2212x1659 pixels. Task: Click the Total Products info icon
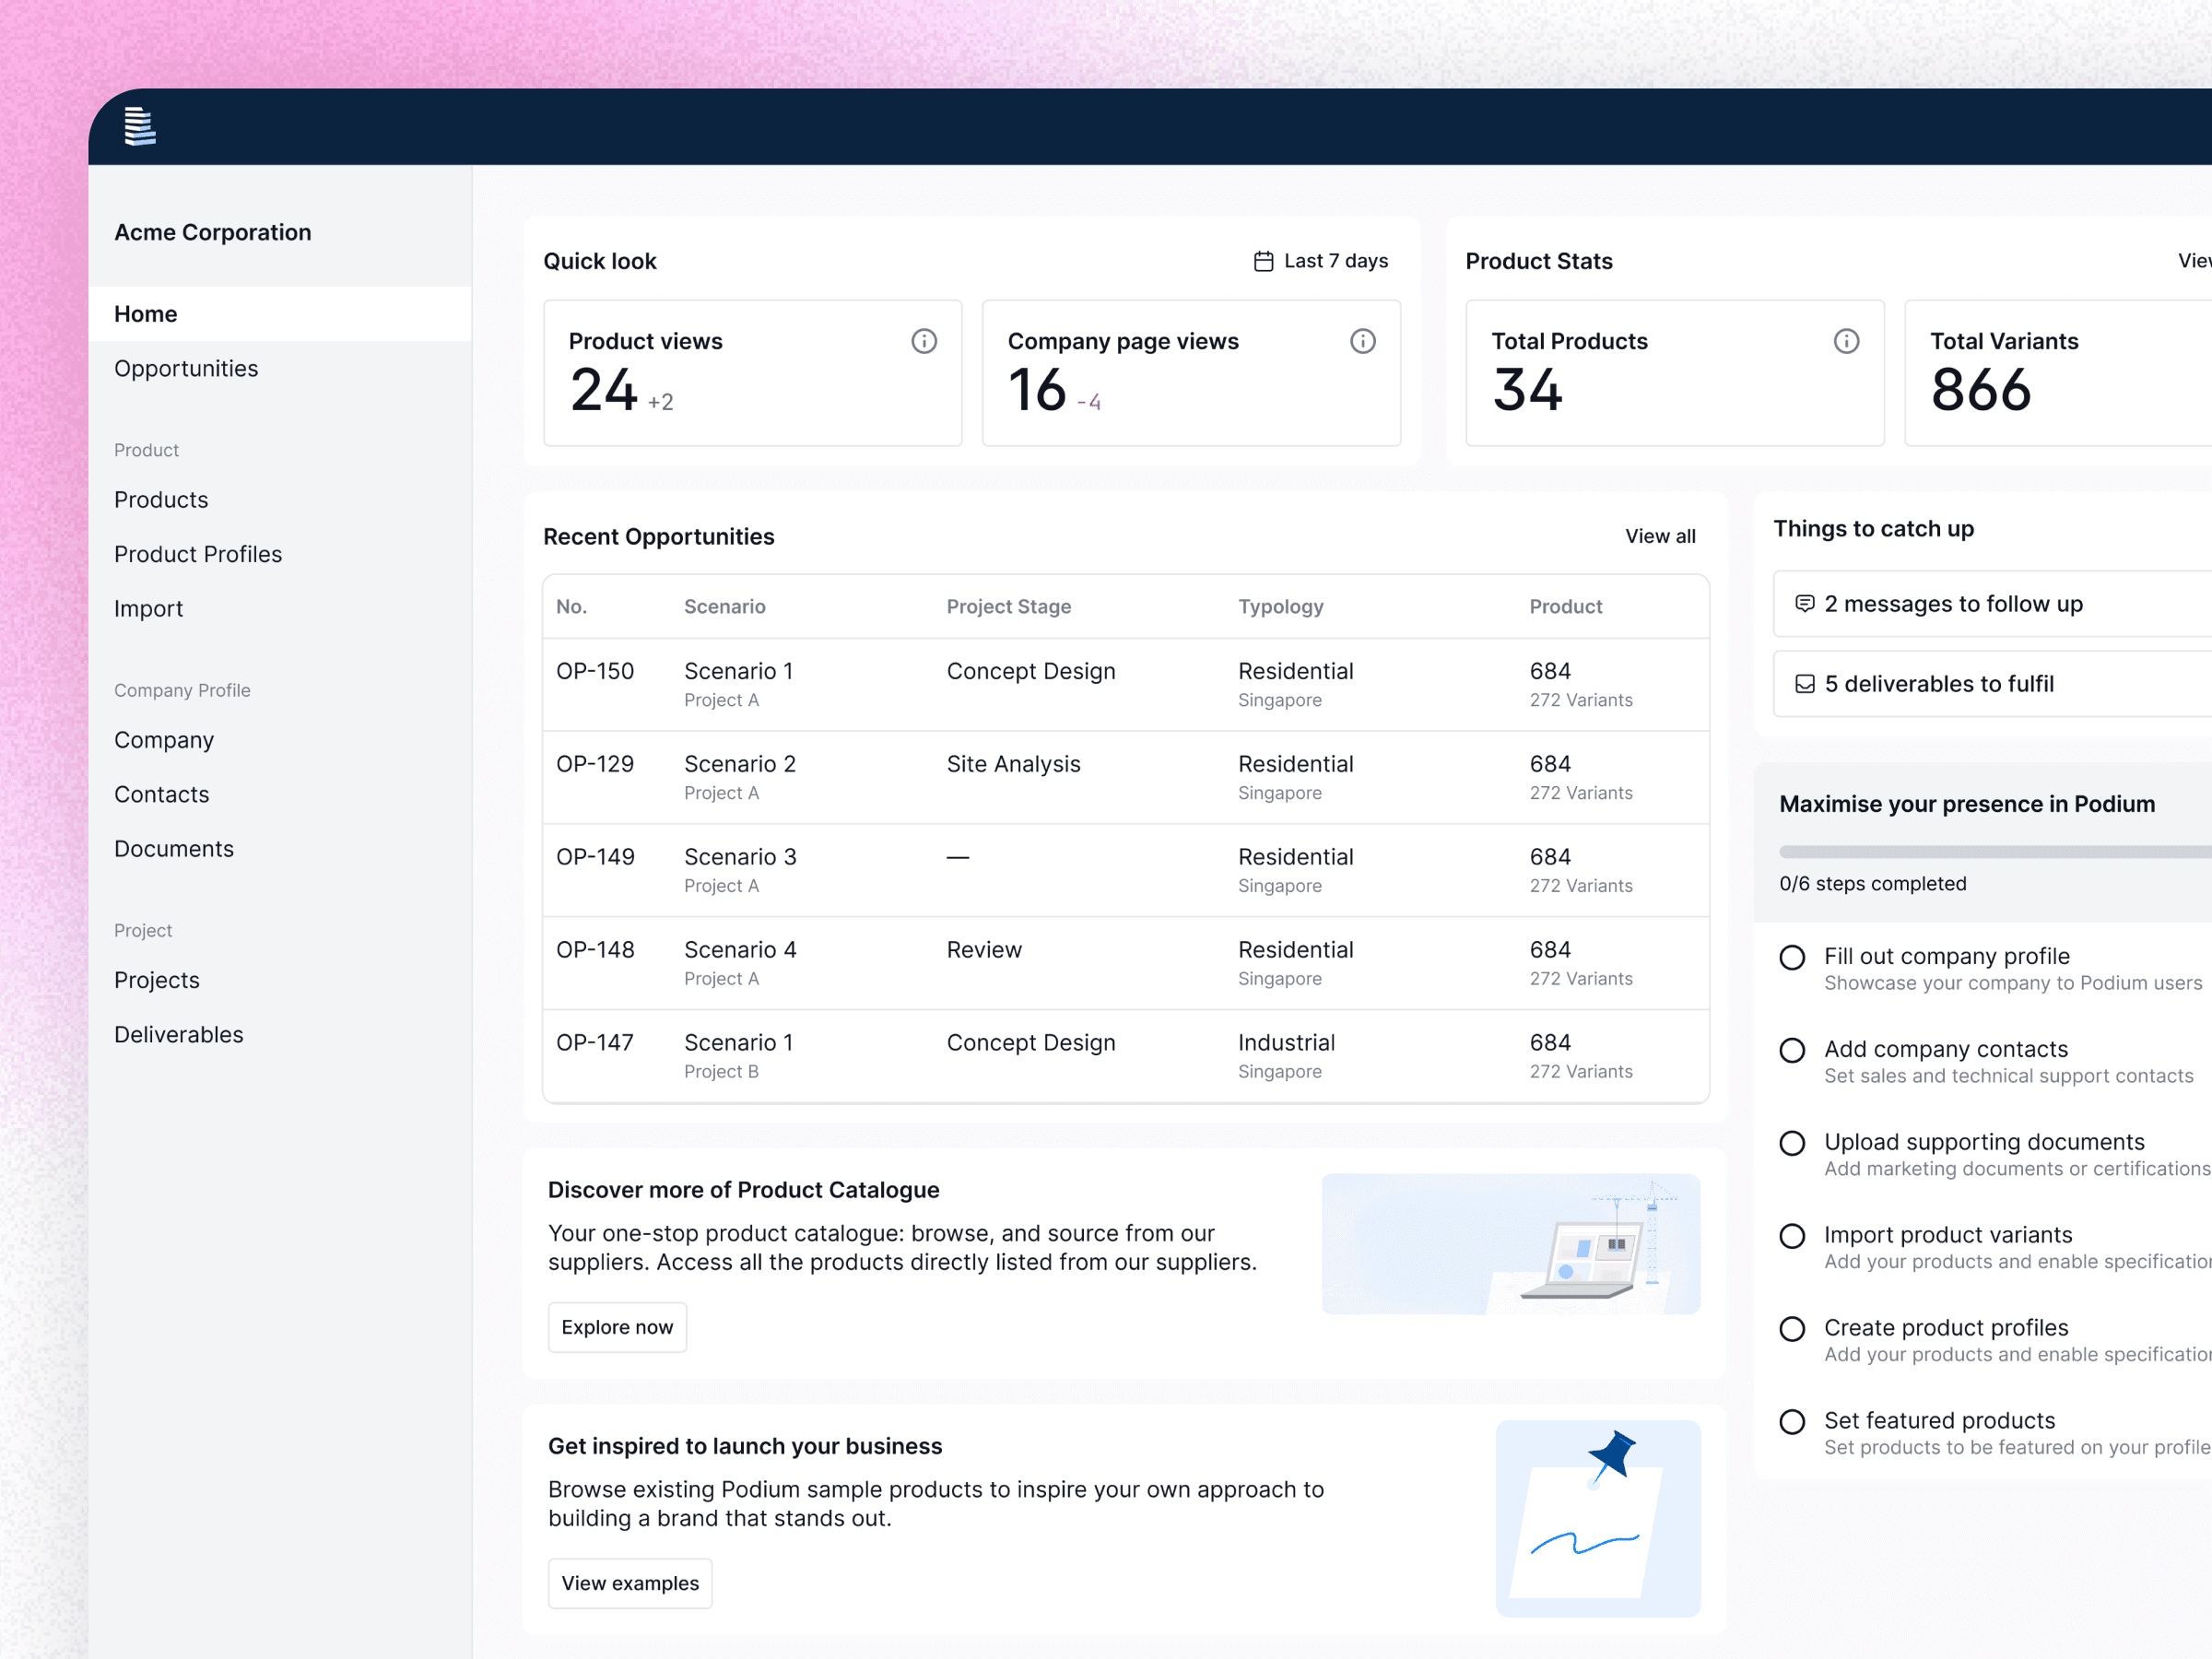click(x=1845, y=341)
